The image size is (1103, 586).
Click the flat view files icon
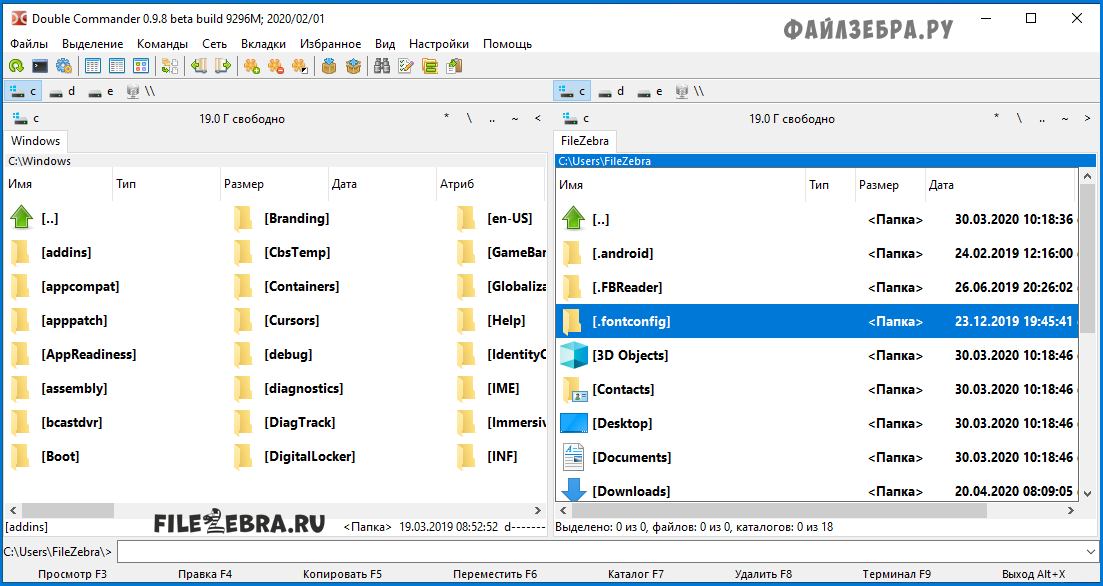pyautogui.click(x=170, y=66)
